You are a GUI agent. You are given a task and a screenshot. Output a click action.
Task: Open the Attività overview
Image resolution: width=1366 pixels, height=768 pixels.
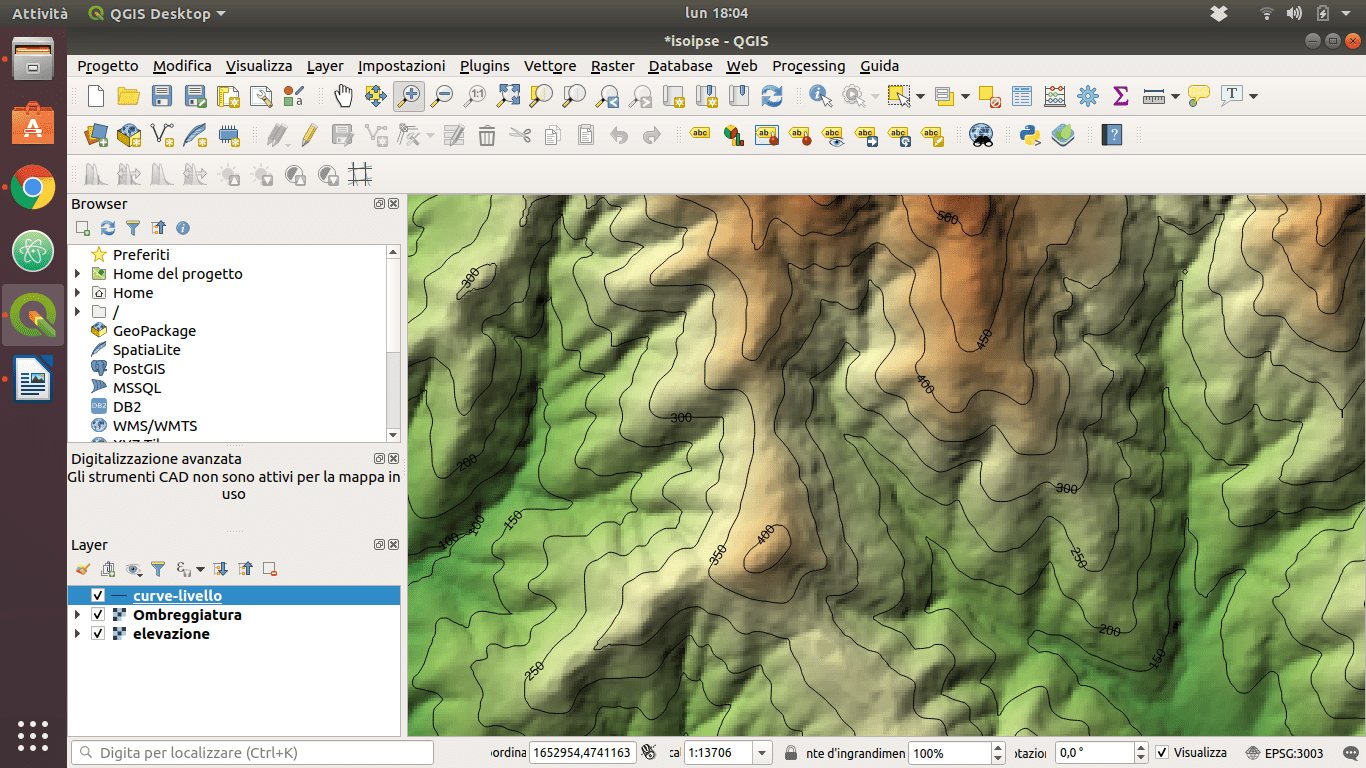pos(40,13)
